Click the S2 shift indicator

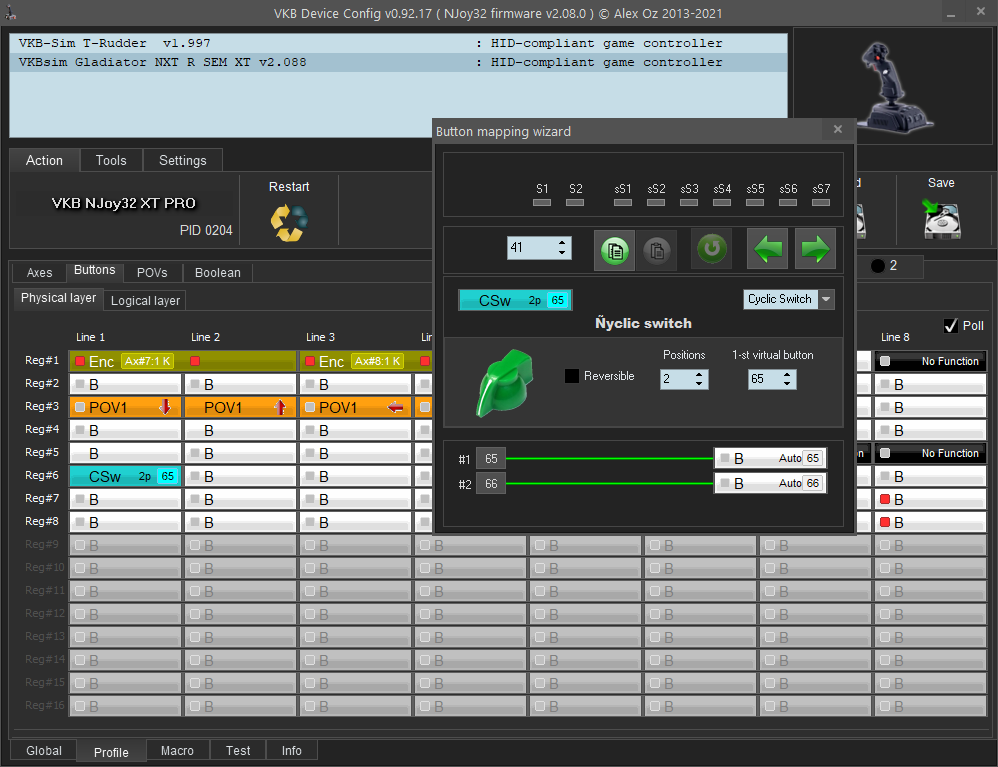pyautogui.click(x=575, y=202)
